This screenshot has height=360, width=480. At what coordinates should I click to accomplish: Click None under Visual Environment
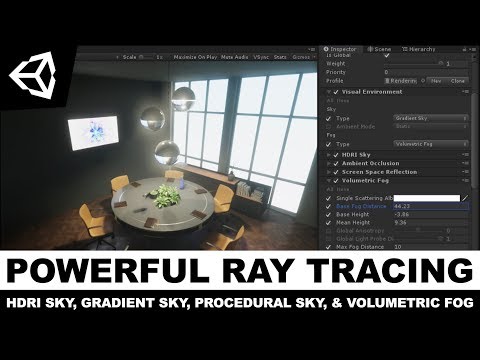(x=343, y=100)
